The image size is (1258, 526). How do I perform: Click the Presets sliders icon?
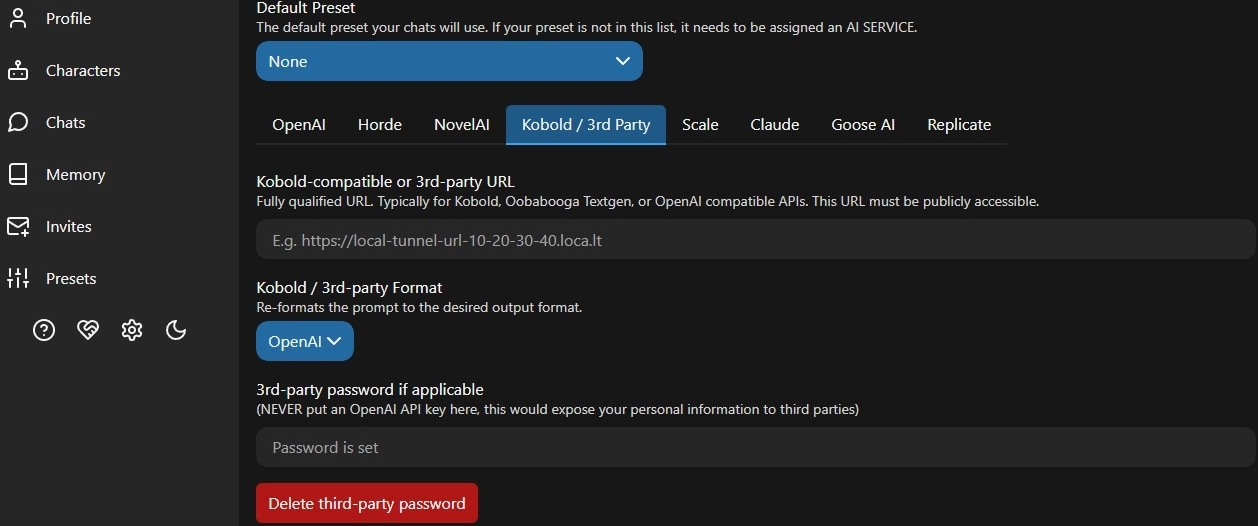click(18, 278)
